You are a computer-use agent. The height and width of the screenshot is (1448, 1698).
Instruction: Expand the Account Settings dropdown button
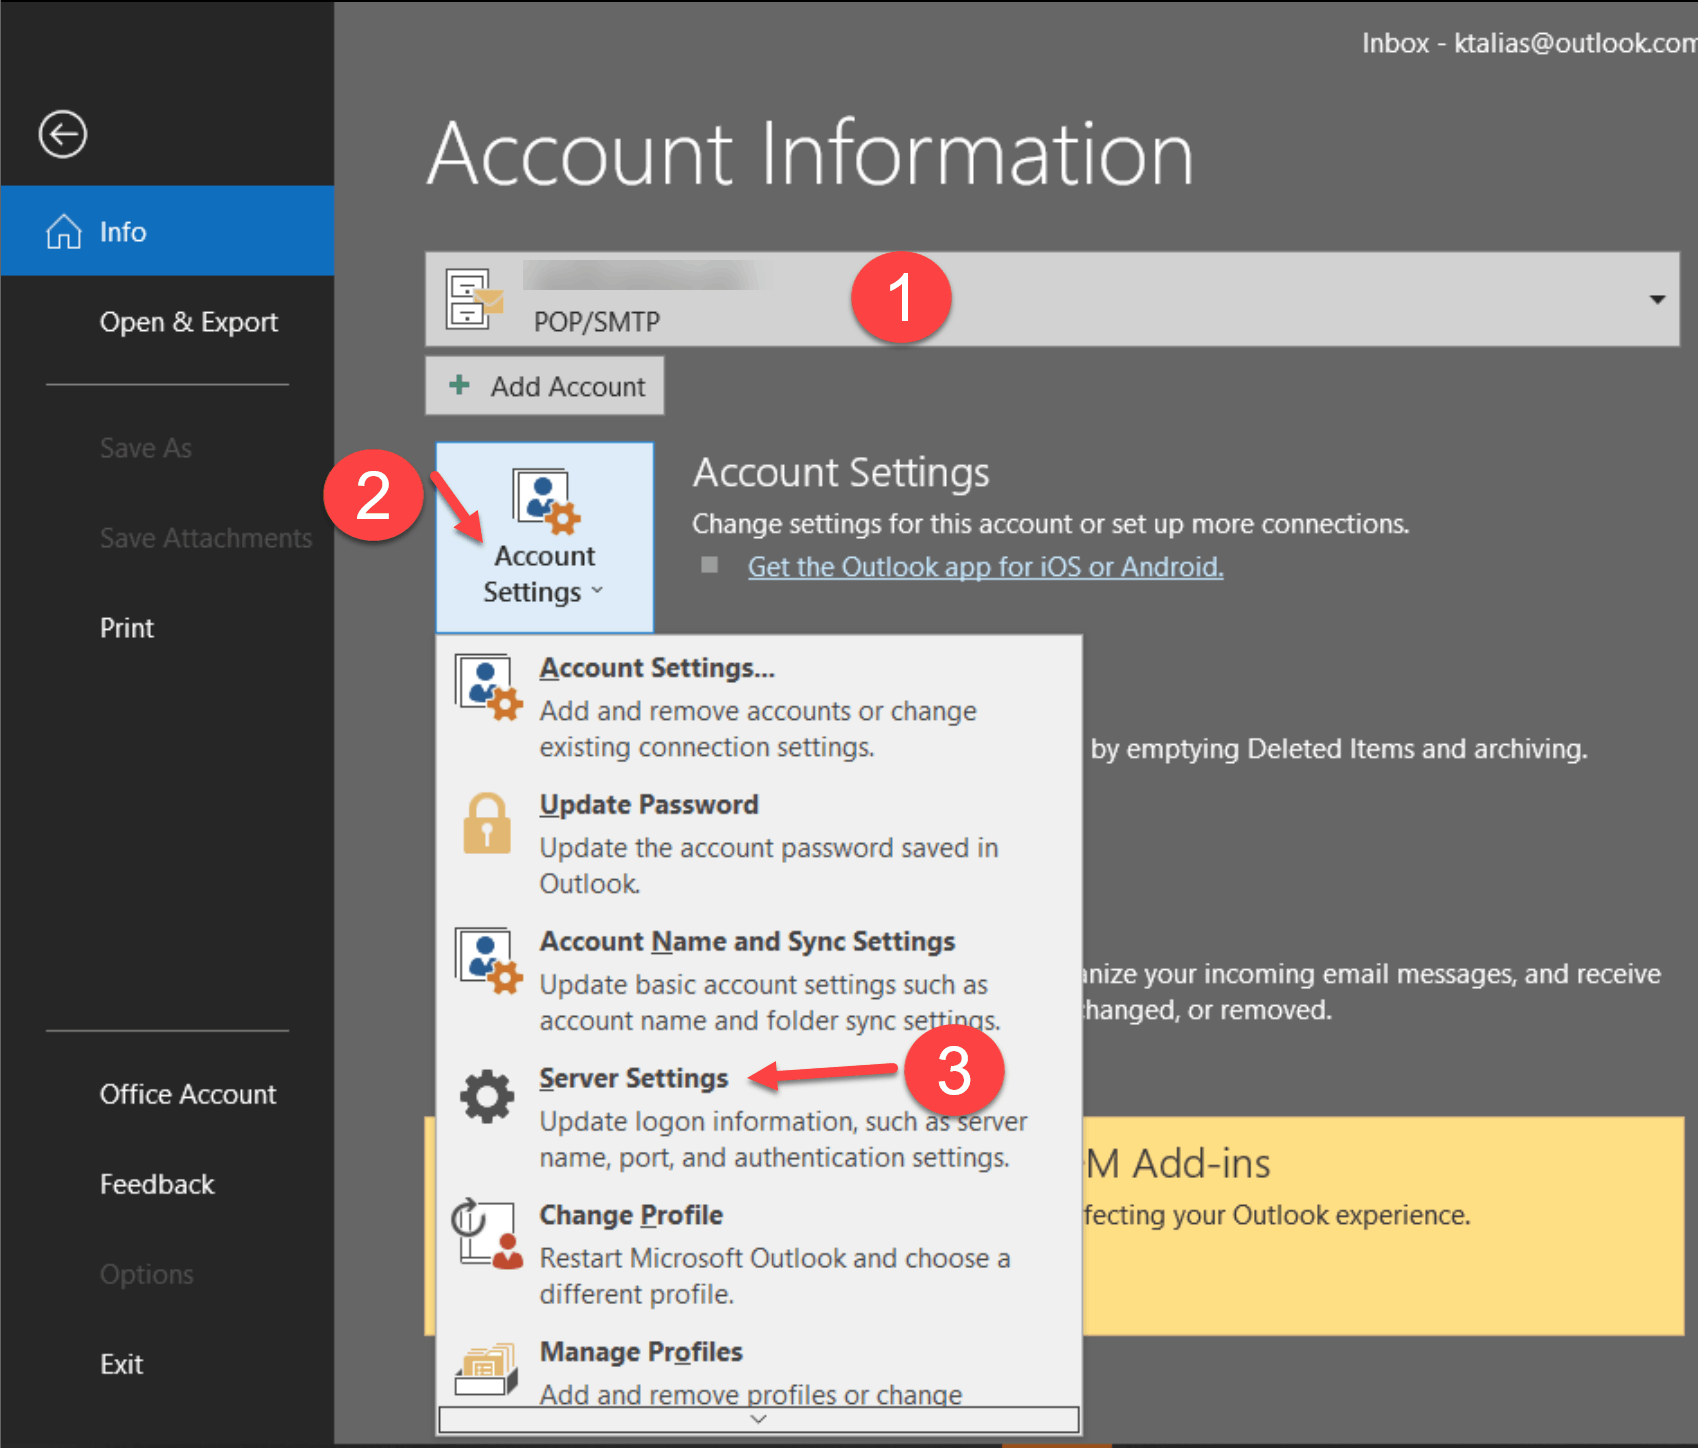[545, 538]
